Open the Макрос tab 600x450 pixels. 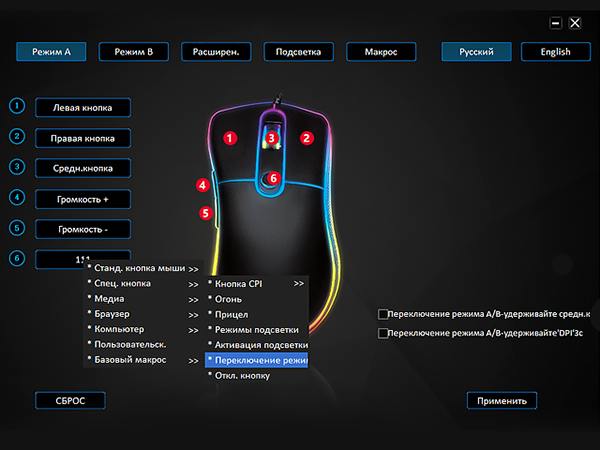[x=381, y=52]
